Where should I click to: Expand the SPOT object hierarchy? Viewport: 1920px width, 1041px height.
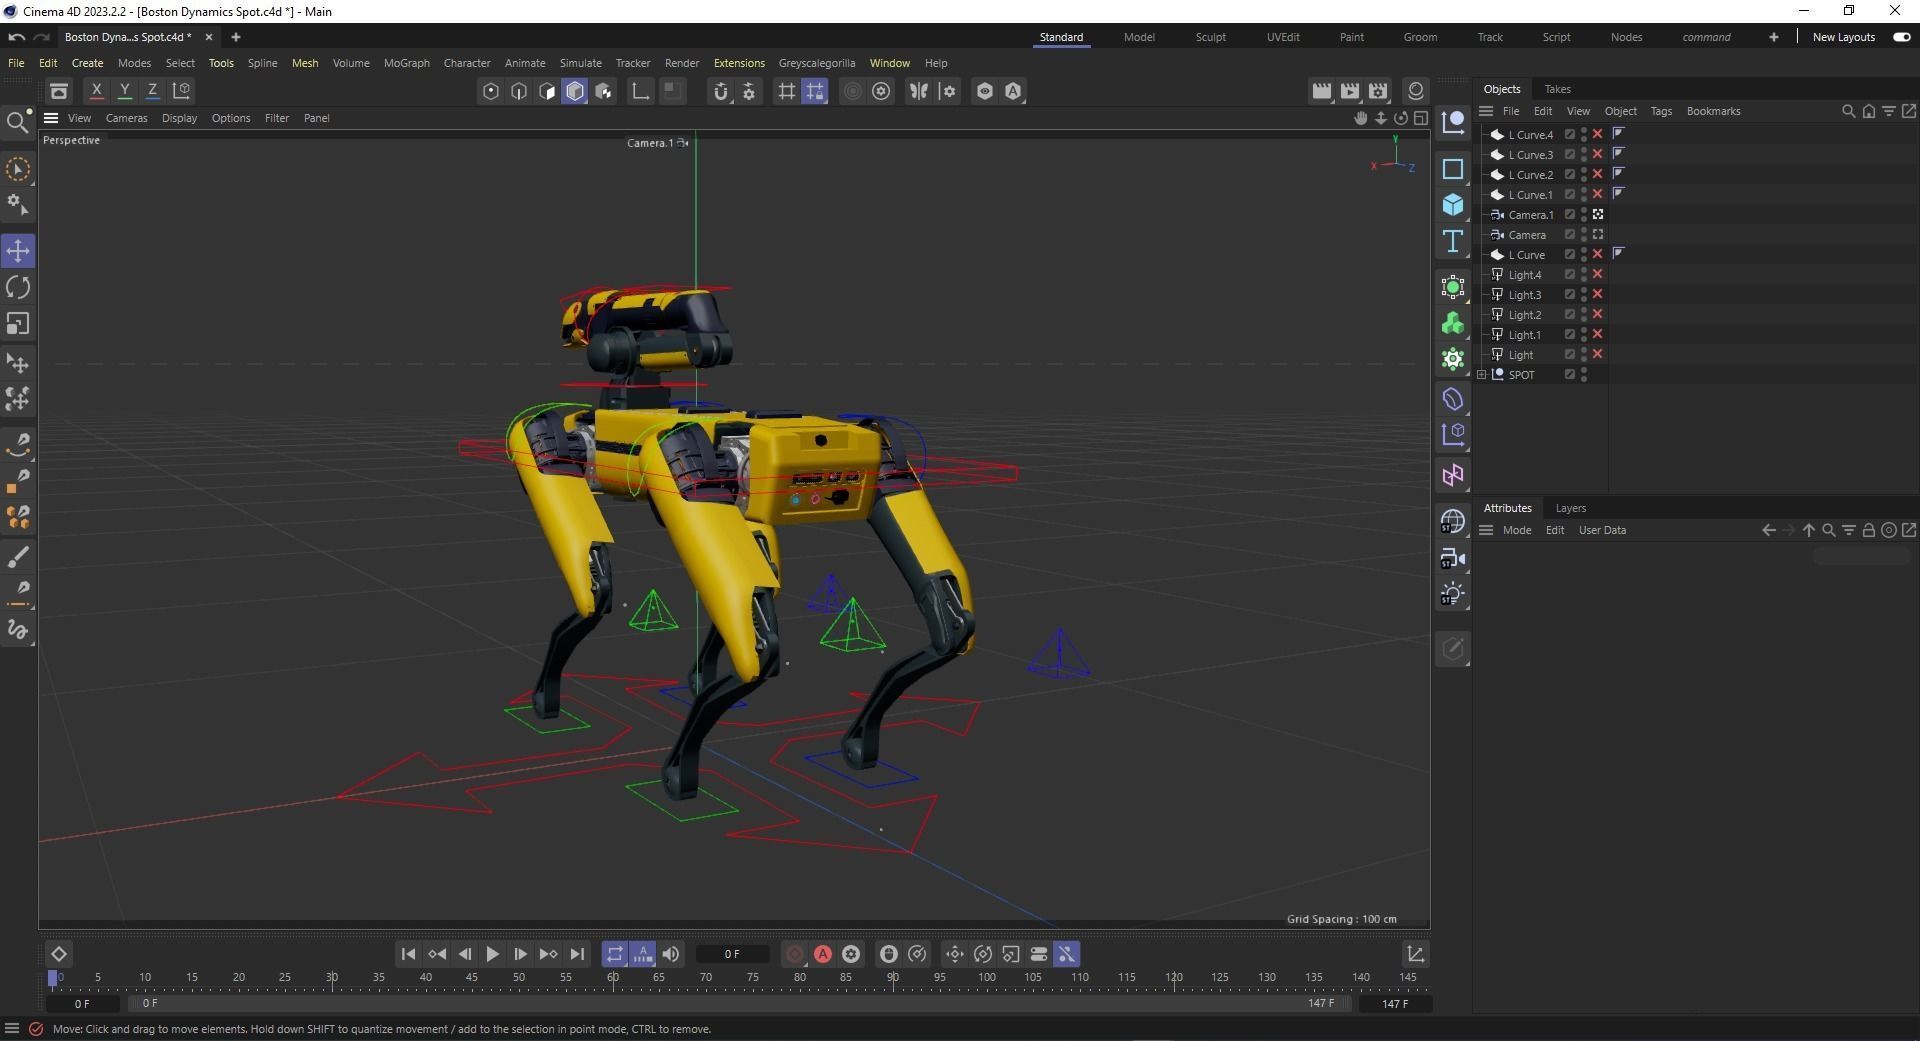click(1482, 374)
